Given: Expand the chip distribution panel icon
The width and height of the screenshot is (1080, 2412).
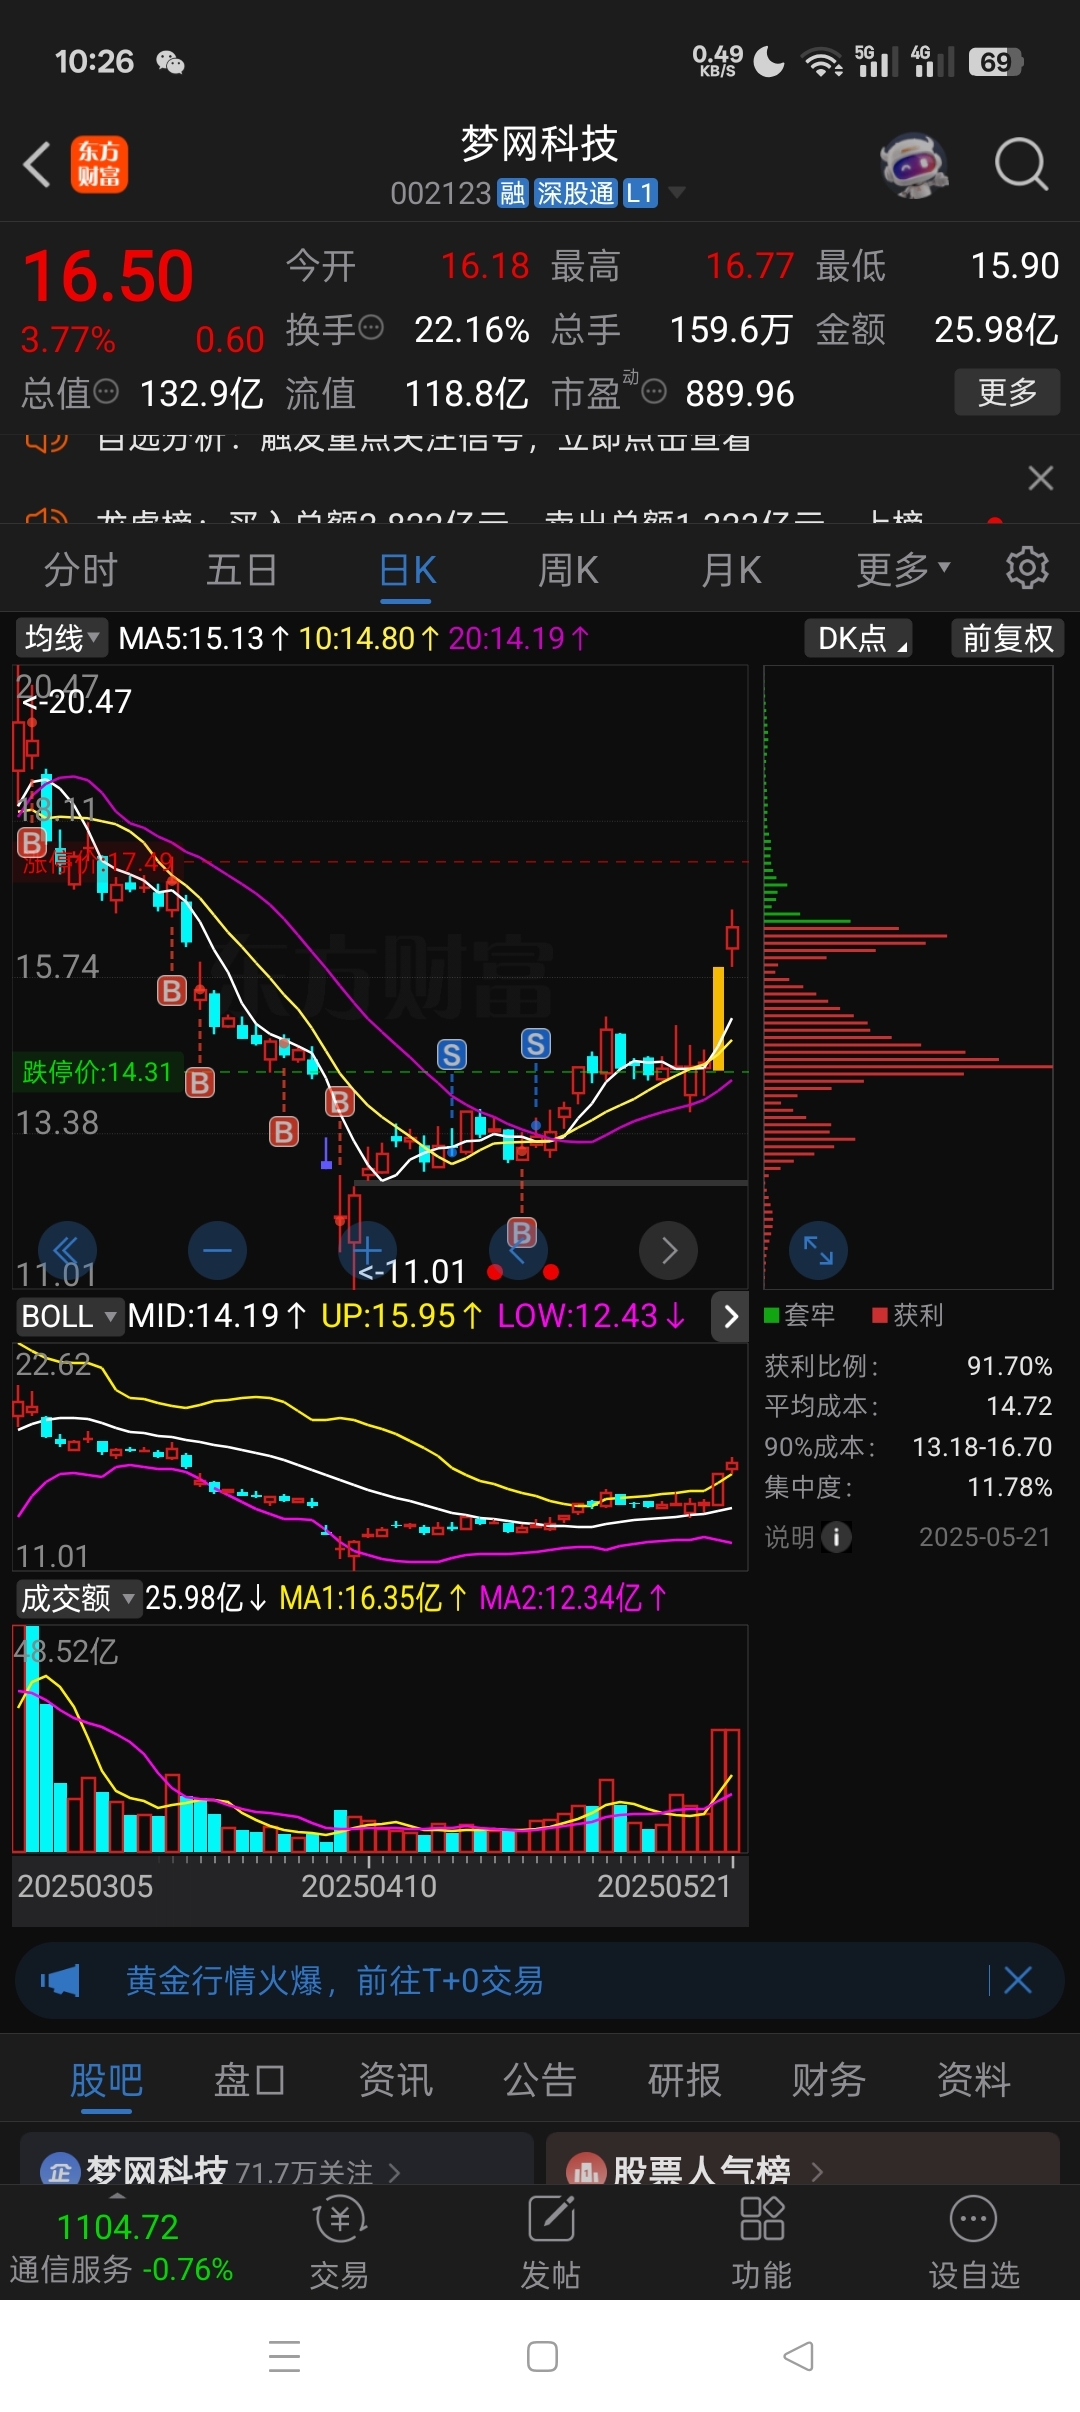Looking at the screenshot, I should coord(818,1250).
